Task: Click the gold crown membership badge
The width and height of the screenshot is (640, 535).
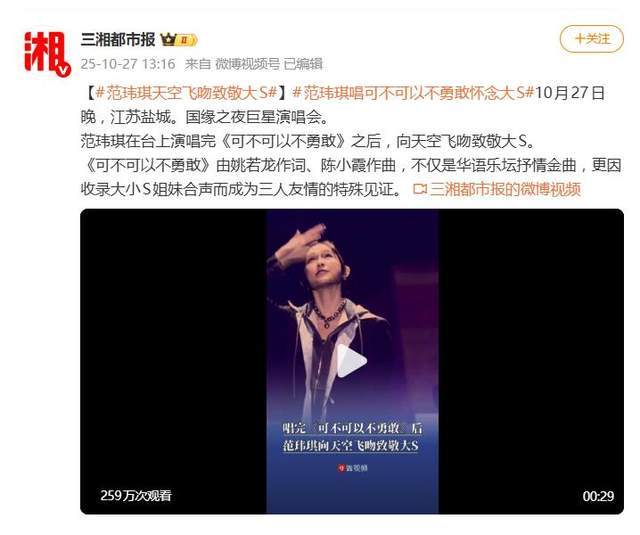Action: [x=179, y=40]
